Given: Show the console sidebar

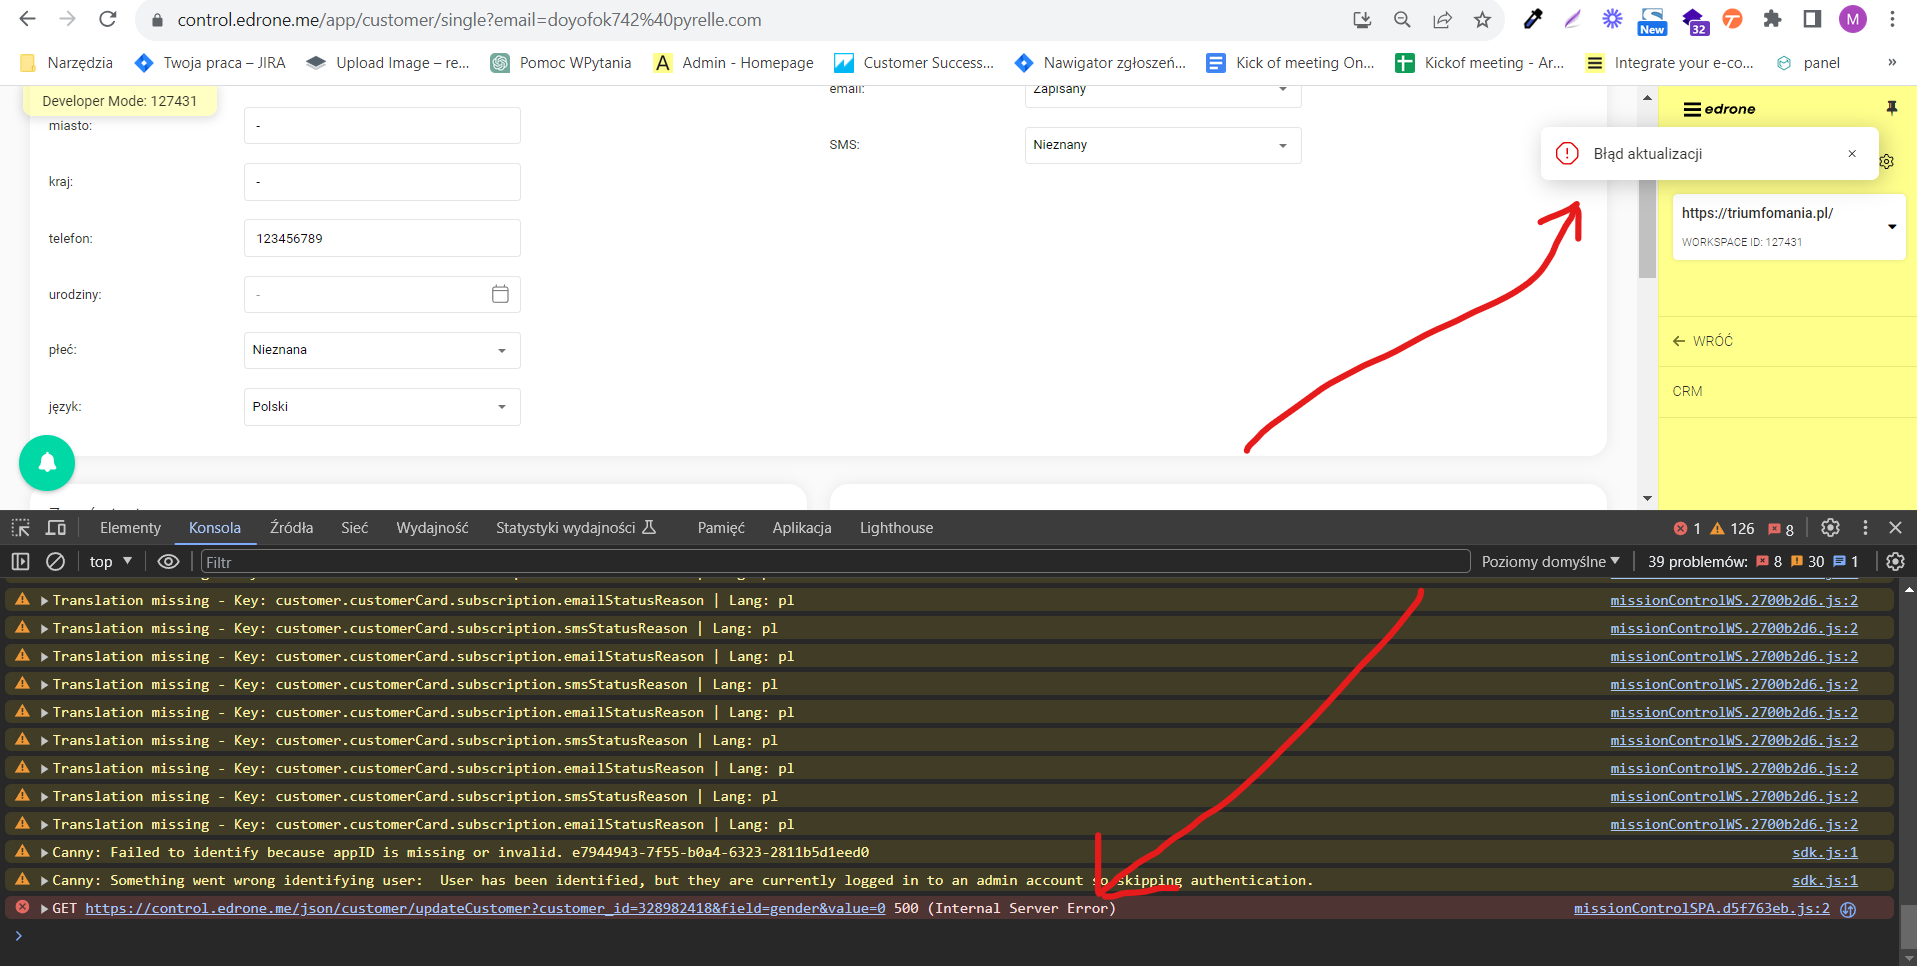Looking at the screenshot, I should tap(20, 562).
